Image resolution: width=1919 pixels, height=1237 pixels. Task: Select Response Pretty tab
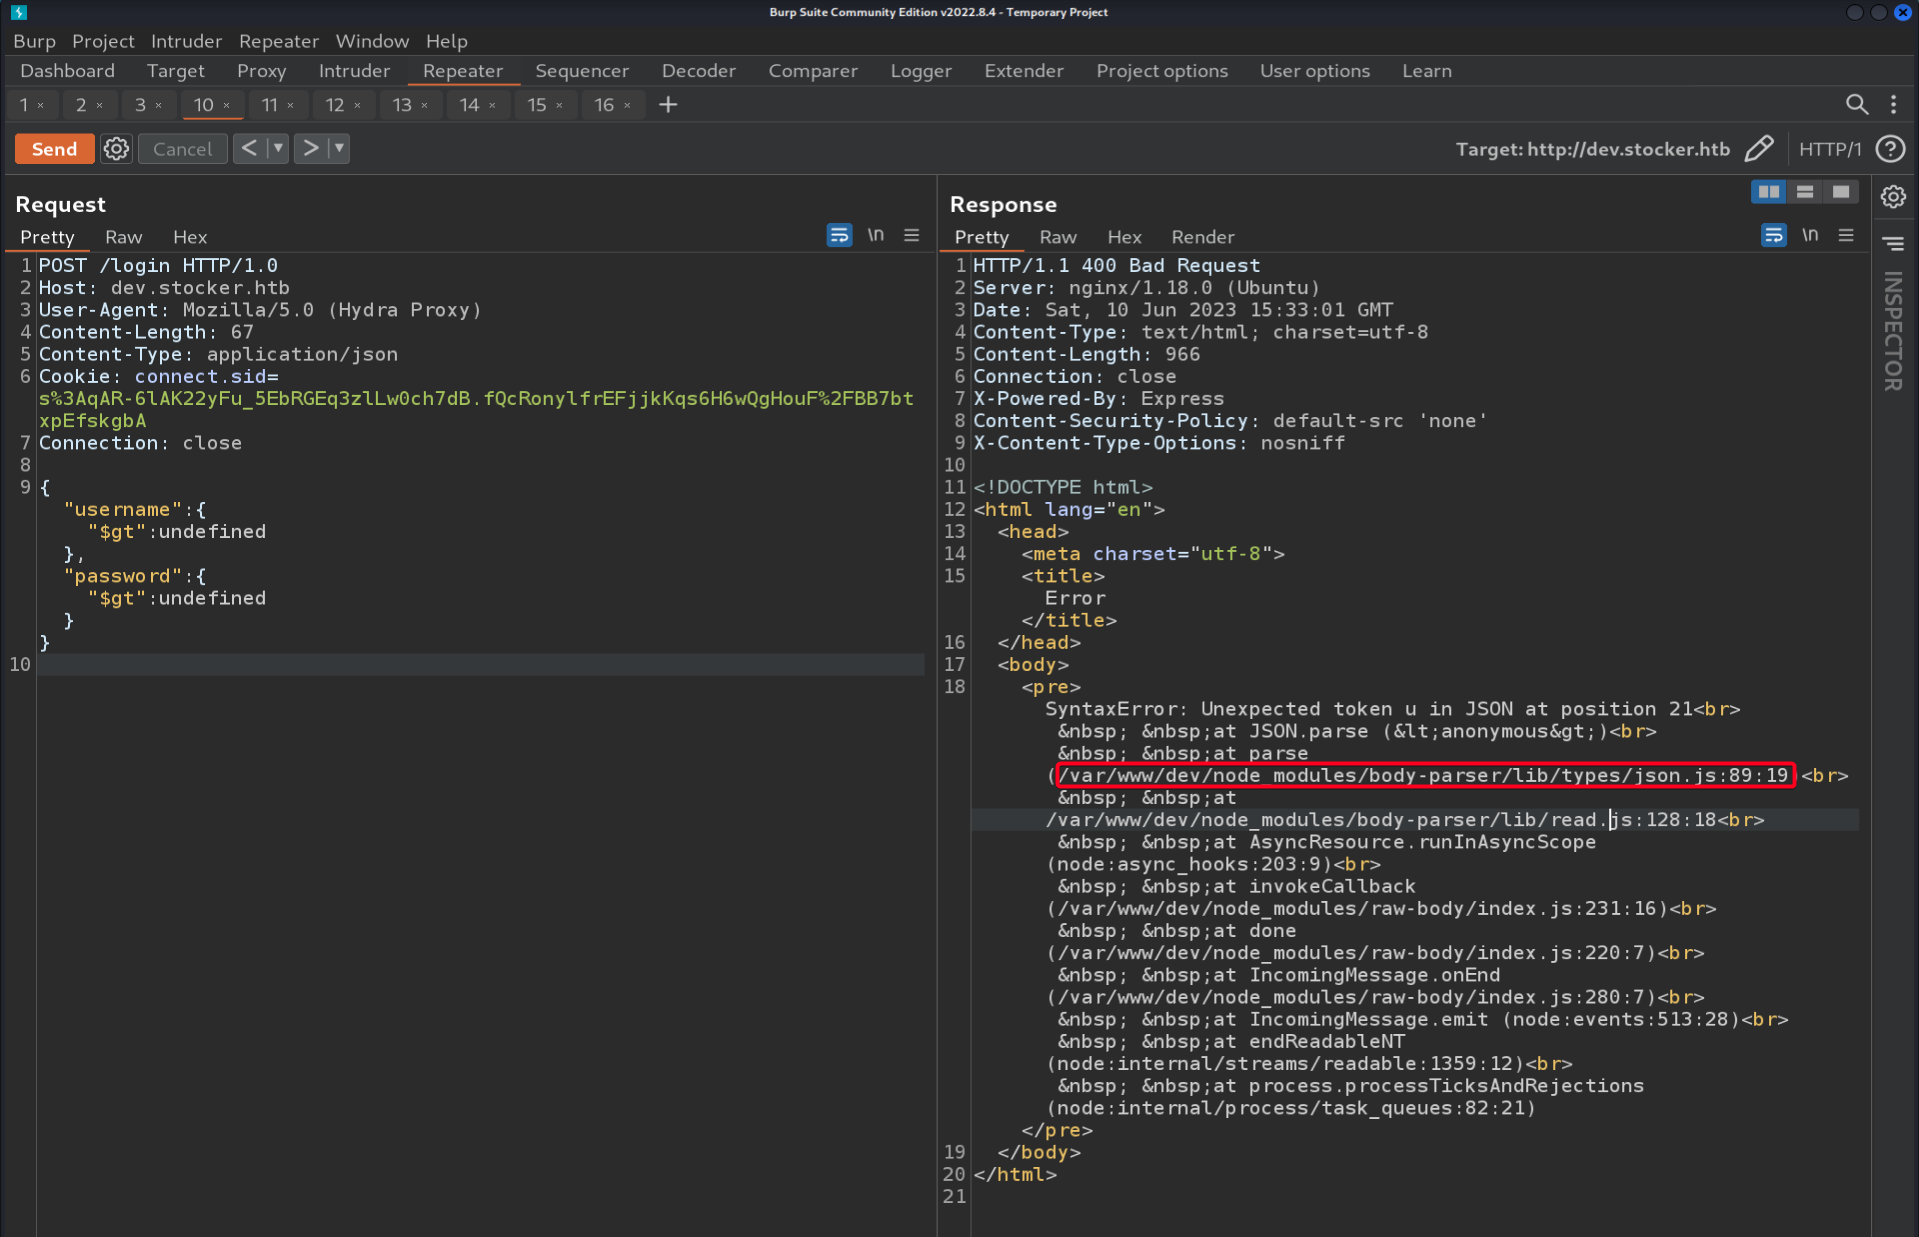point(981,237)
